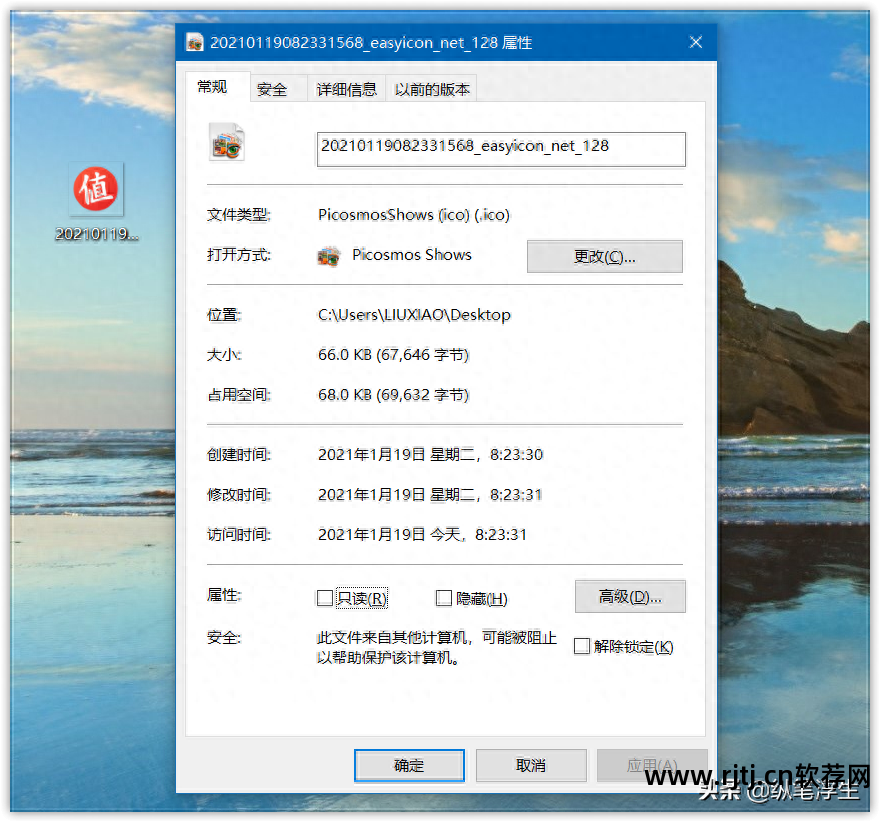Viewport: 880px width, 822px height.
Task: Click the desktop file label 20210119...
Action: click(97, 234)
